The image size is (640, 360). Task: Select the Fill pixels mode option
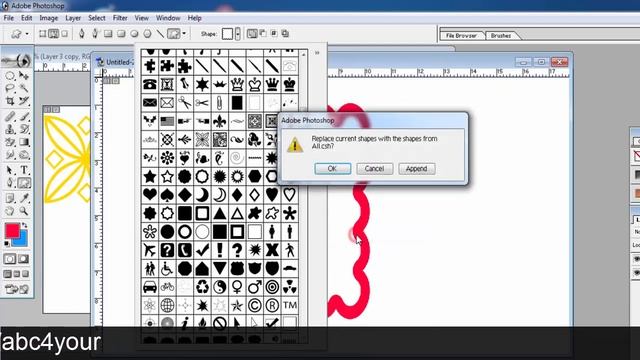click(x=64, y=34)
